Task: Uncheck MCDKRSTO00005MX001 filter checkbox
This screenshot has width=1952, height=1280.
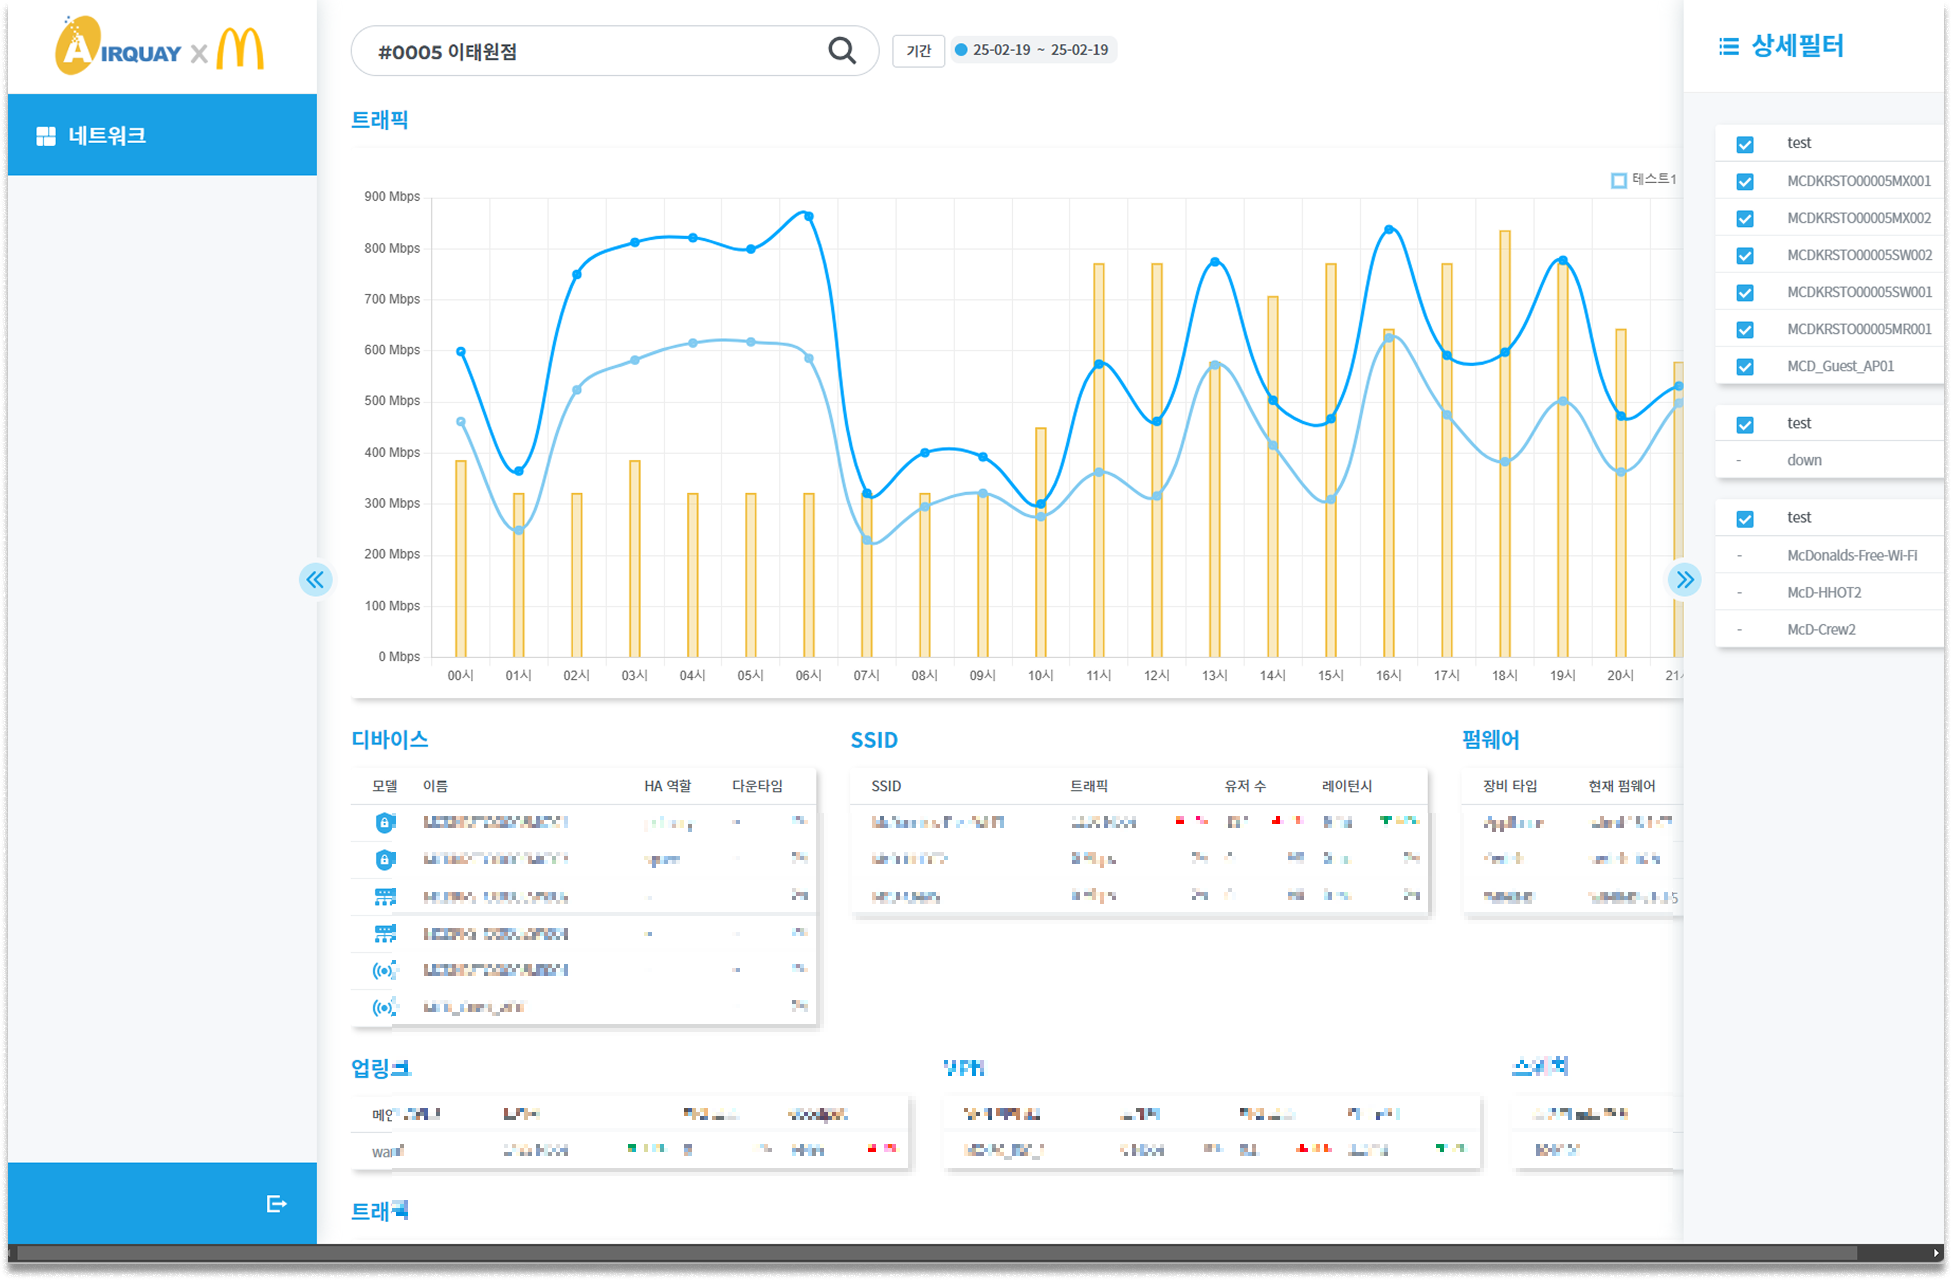Action: point(1745,181)
